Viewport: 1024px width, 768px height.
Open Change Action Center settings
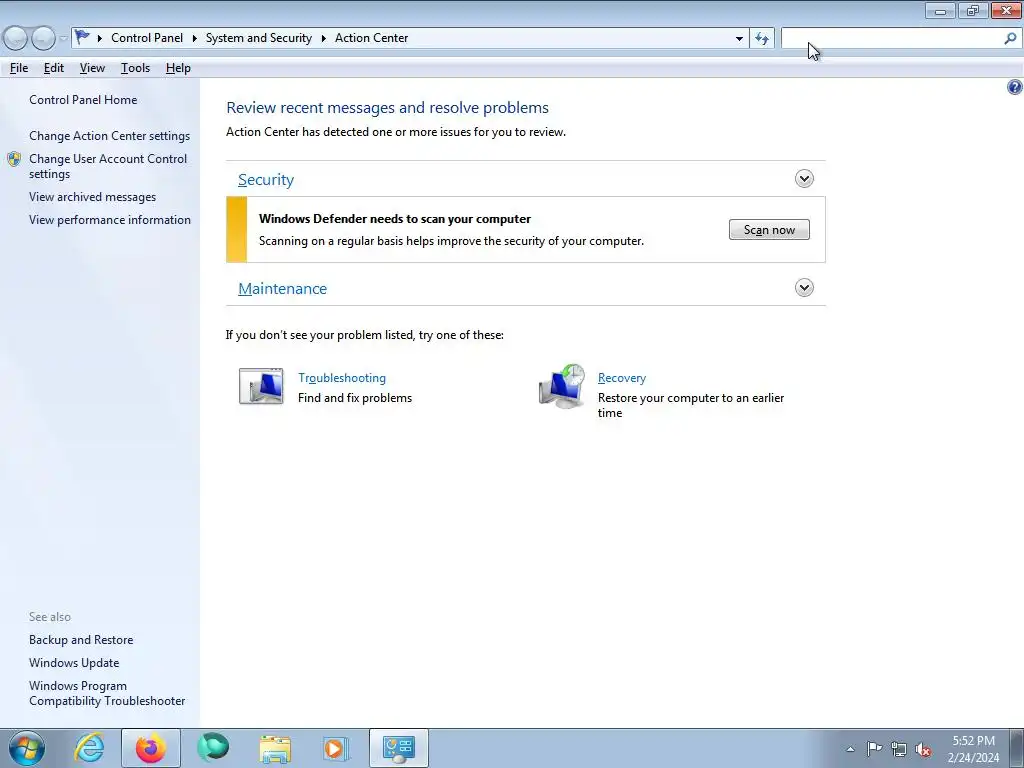(110, 136)
